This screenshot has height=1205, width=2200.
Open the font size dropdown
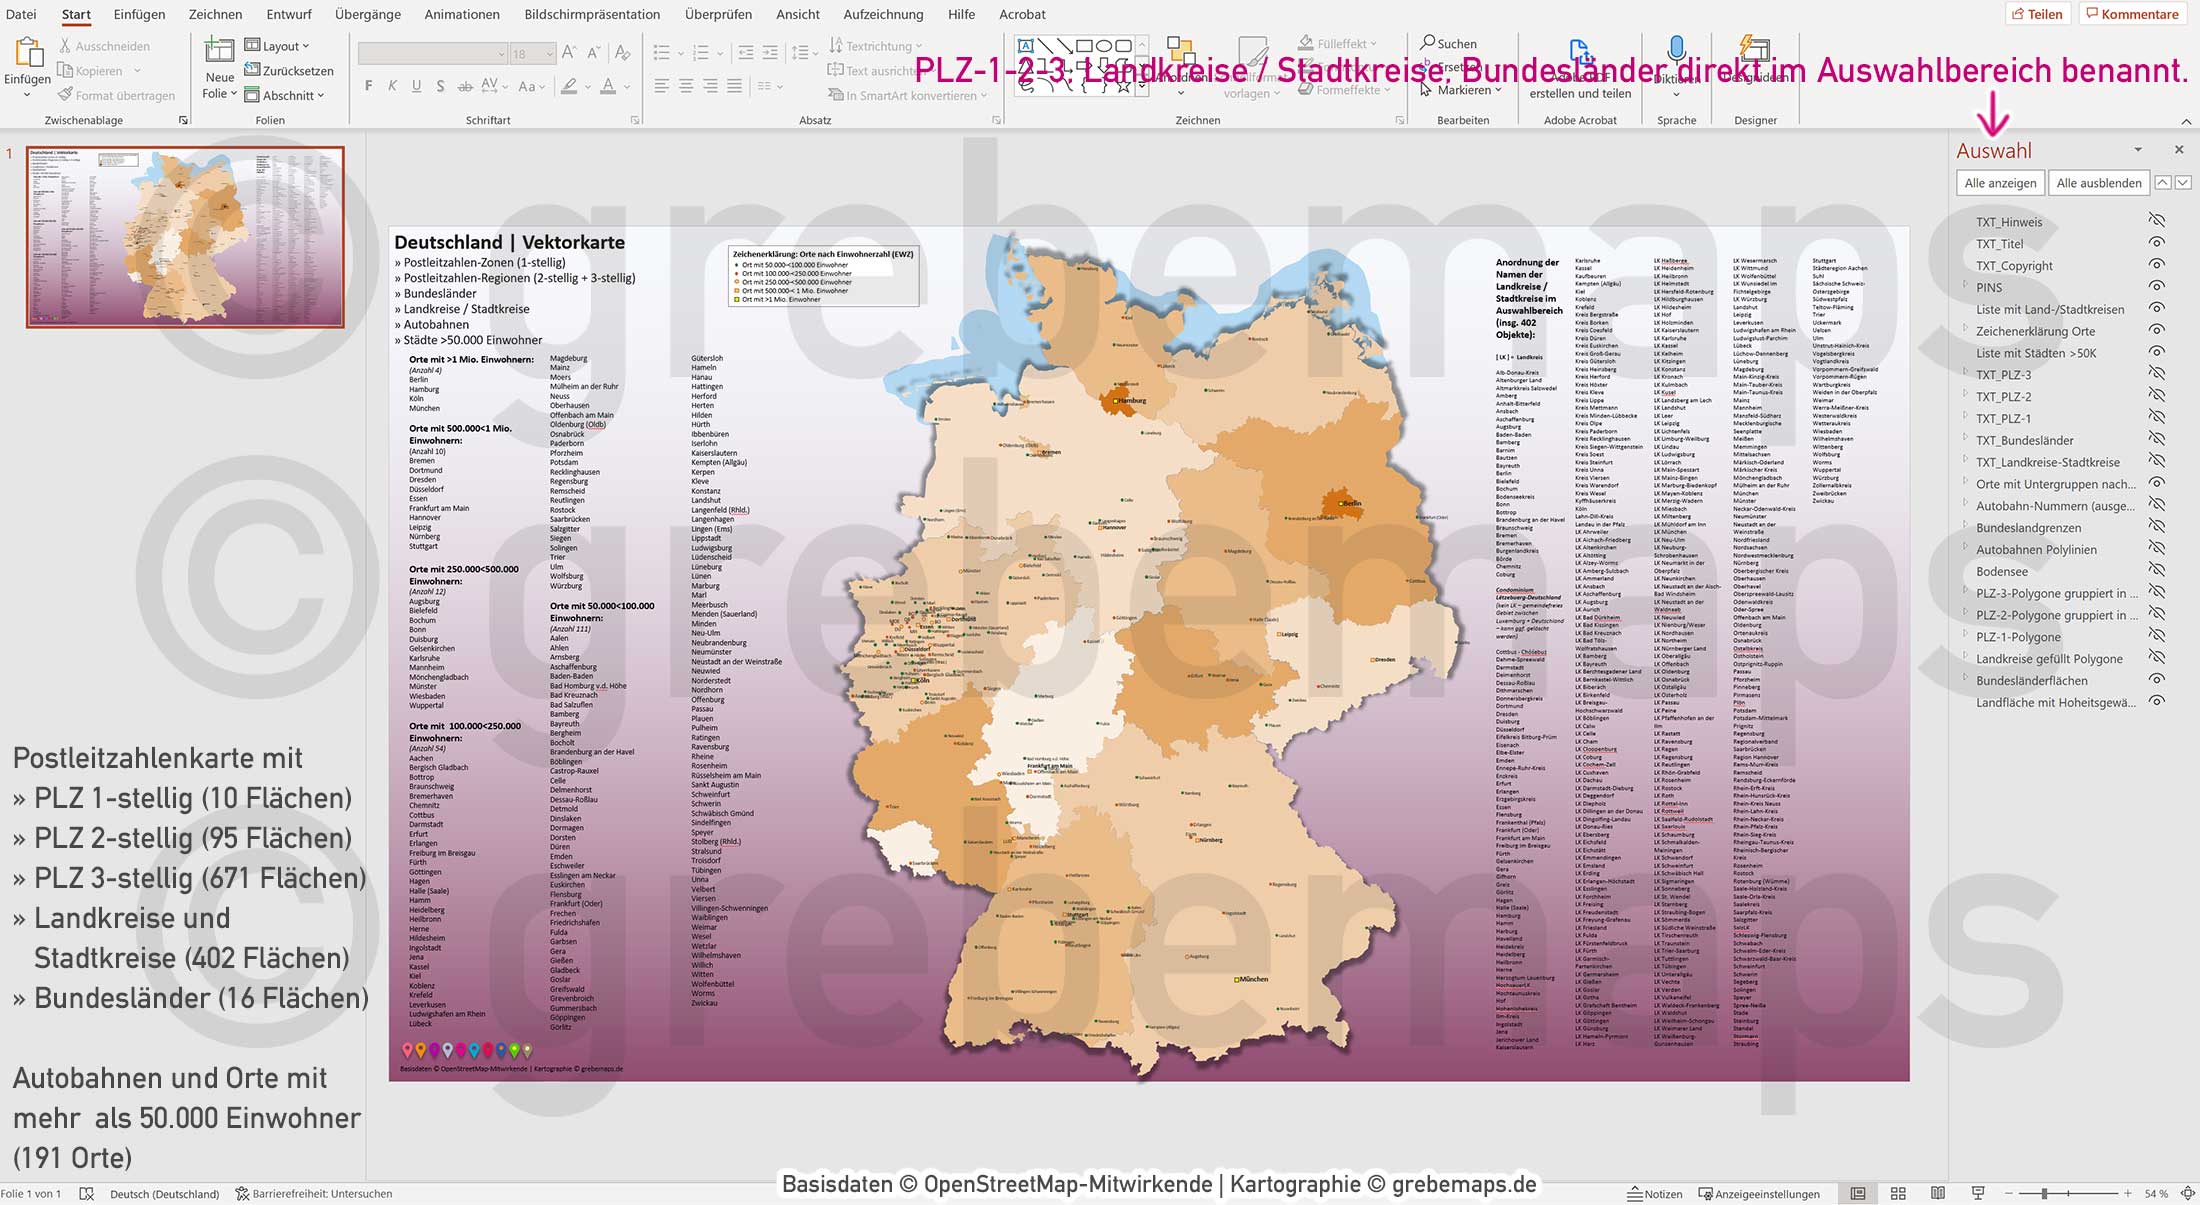coord(547,53)
